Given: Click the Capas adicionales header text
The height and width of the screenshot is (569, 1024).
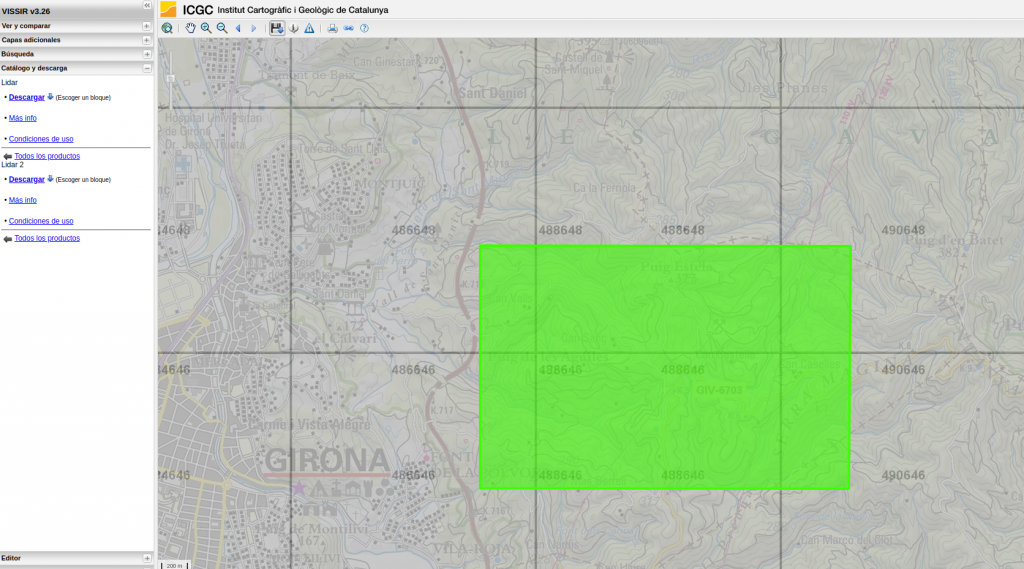Looking at the screenshot, I should click(31, 40).
